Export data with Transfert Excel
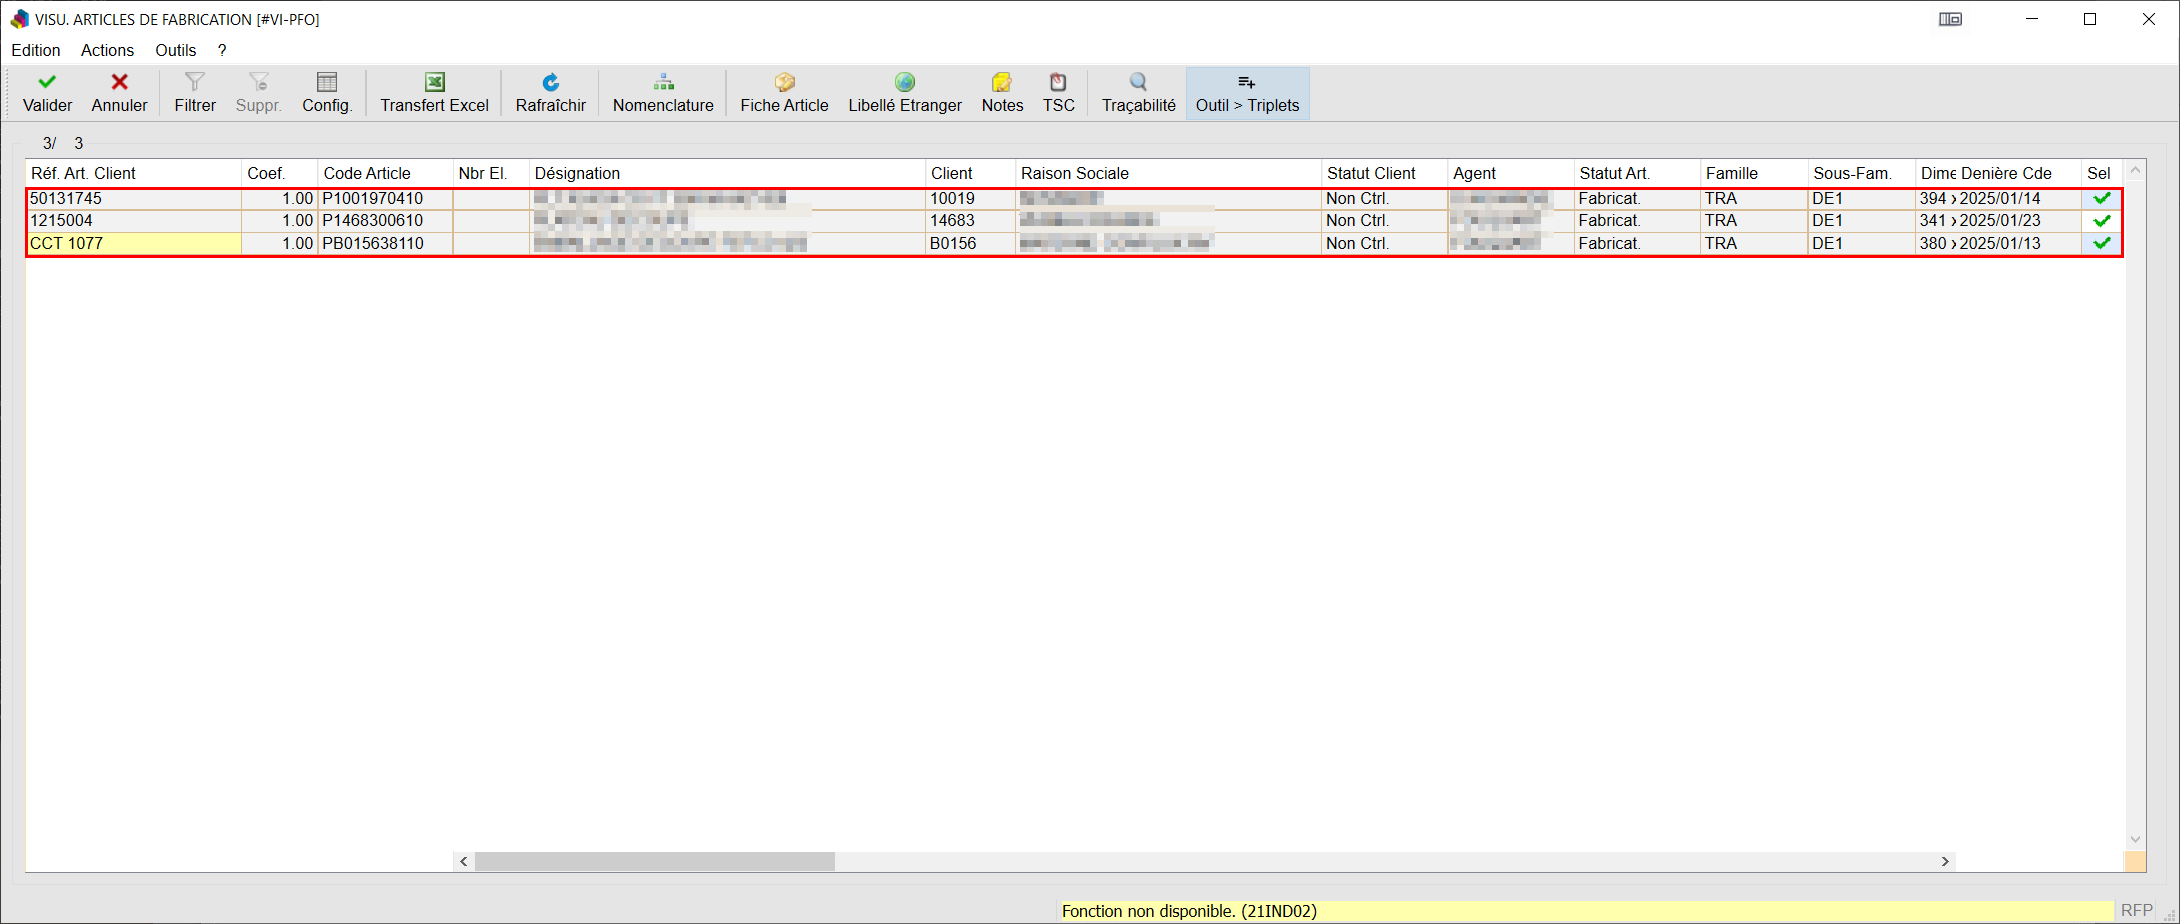 click(x=434, y=92)
